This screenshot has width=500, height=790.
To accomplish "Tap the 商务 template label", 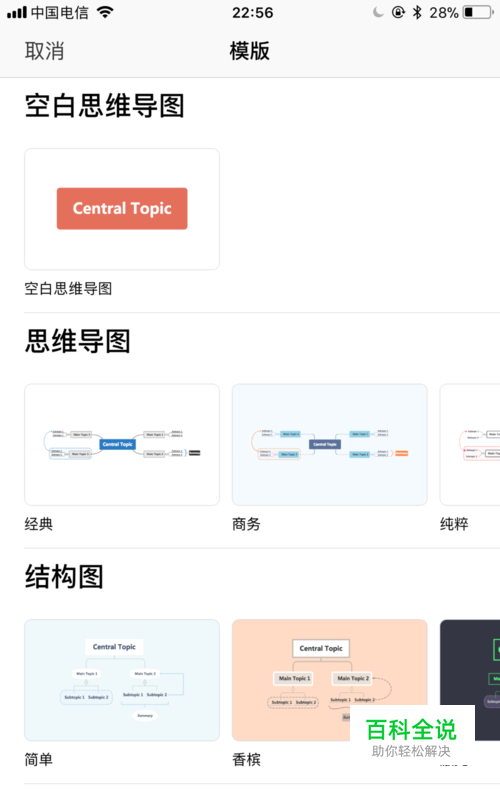I will point(246,524).
